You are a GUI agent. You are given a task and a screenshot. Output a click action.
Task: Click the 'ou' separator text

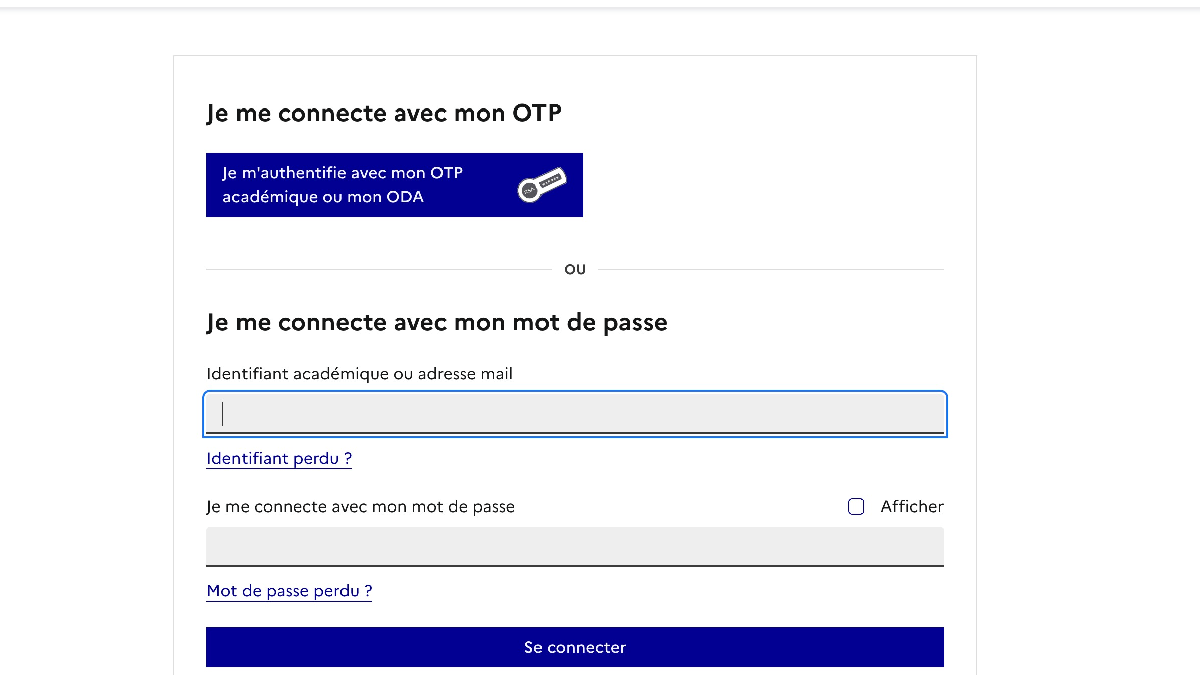pos(575,269)
